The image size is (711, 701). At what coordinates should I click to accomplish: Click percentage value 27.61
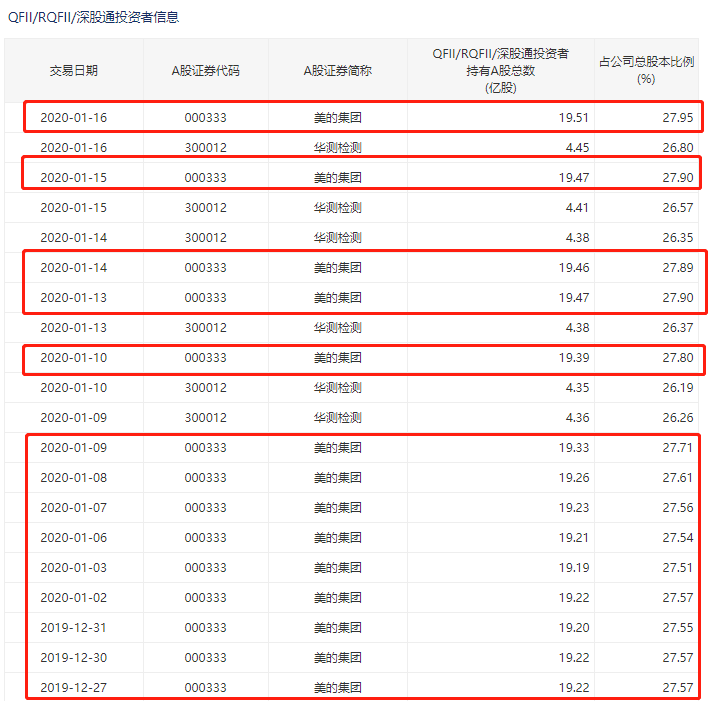coord(677,478)
